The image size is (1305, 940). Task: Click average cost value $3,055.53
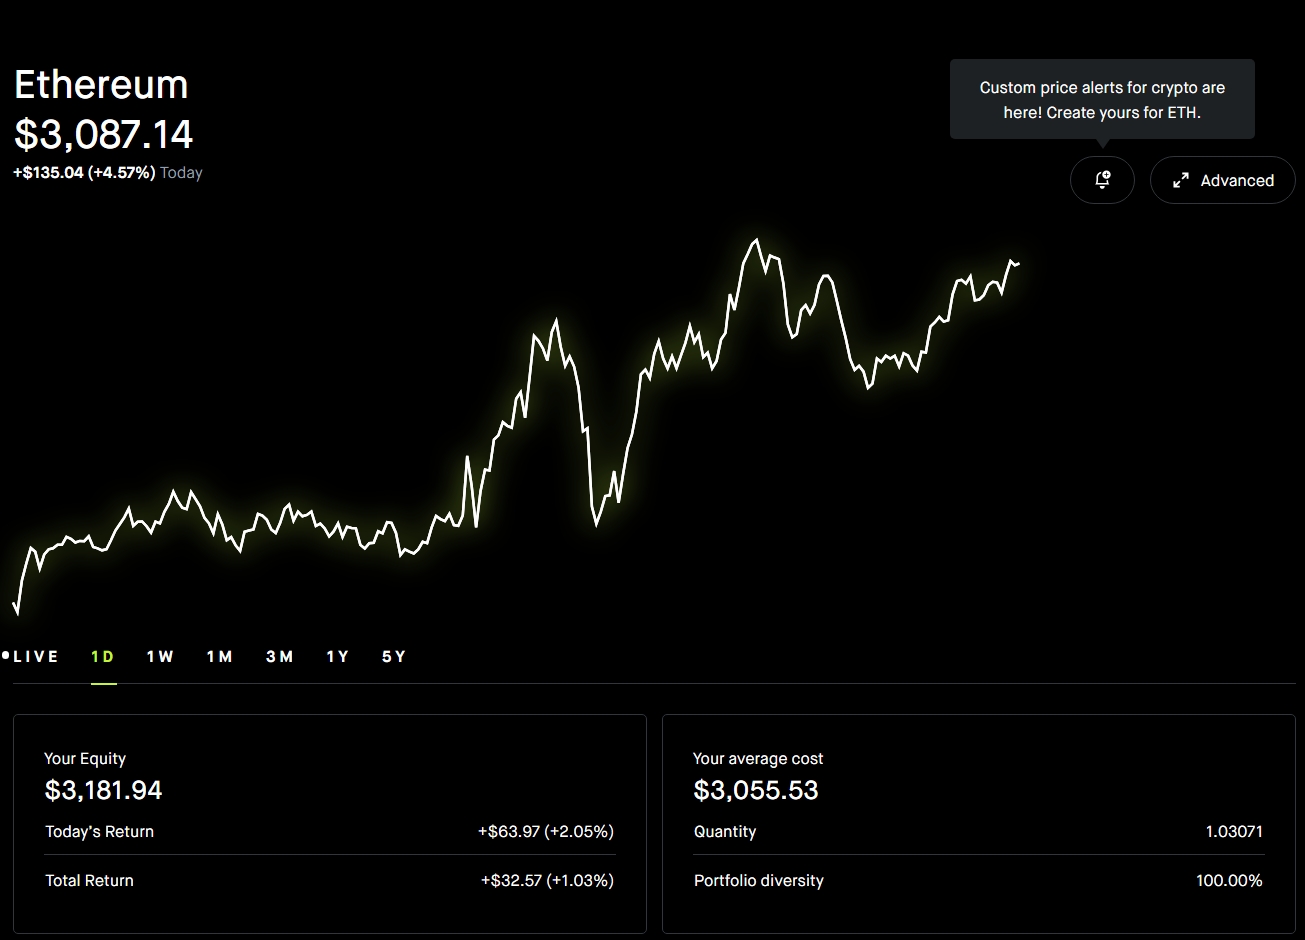coord(756,790)
